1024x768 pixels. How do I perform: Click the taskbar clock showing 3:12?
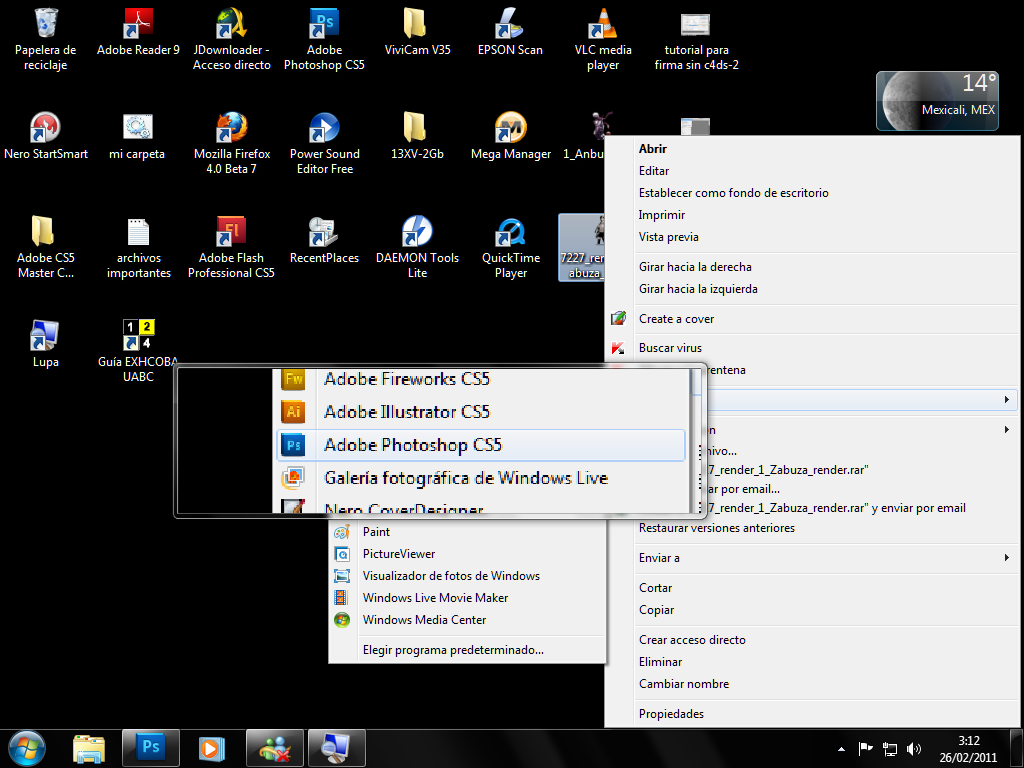[968, 749]
